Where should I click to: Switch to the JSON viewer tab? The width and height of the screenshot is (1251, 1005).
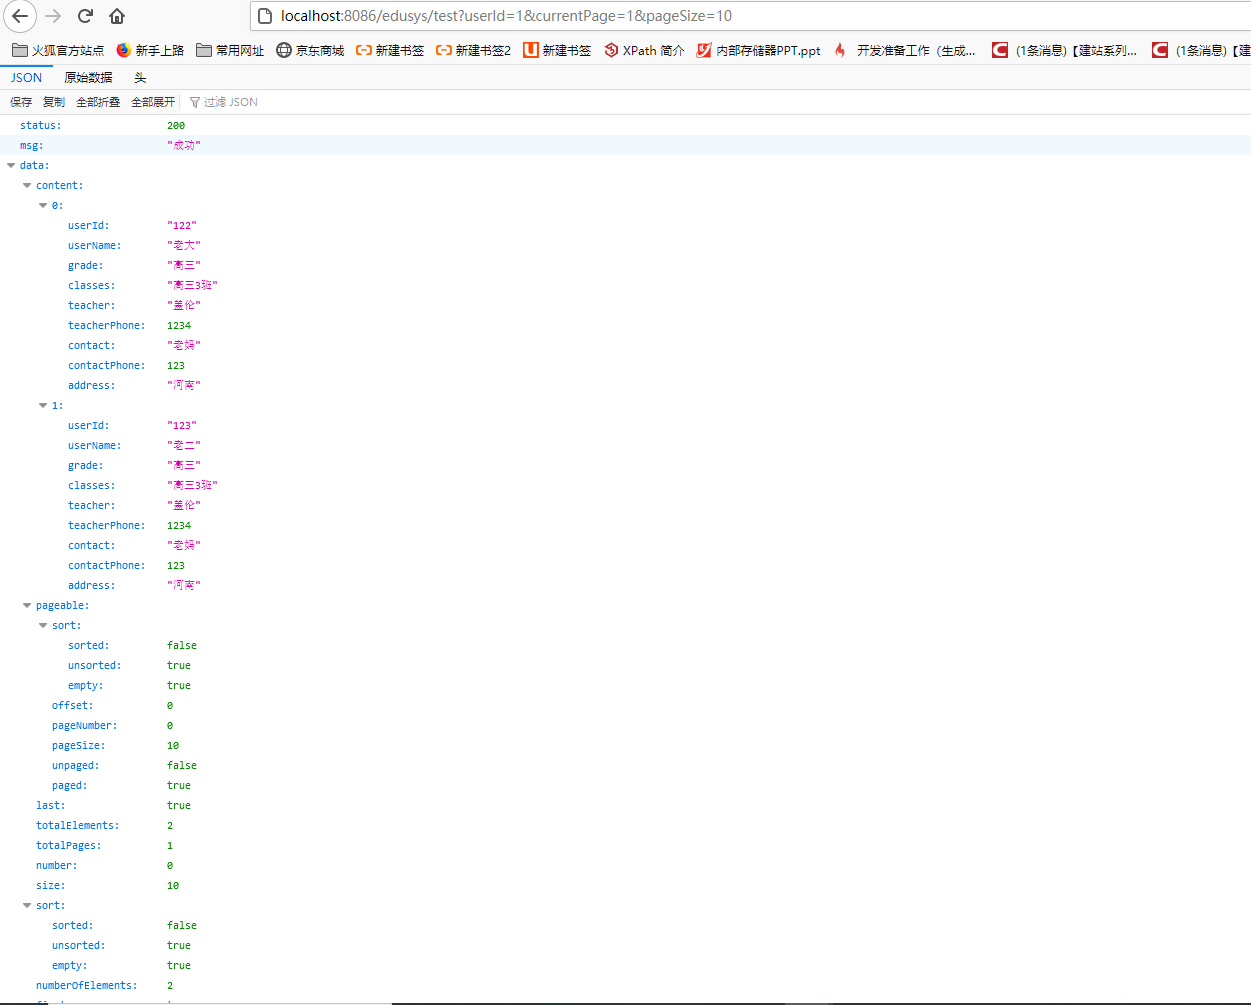click(x=27, y=77)
